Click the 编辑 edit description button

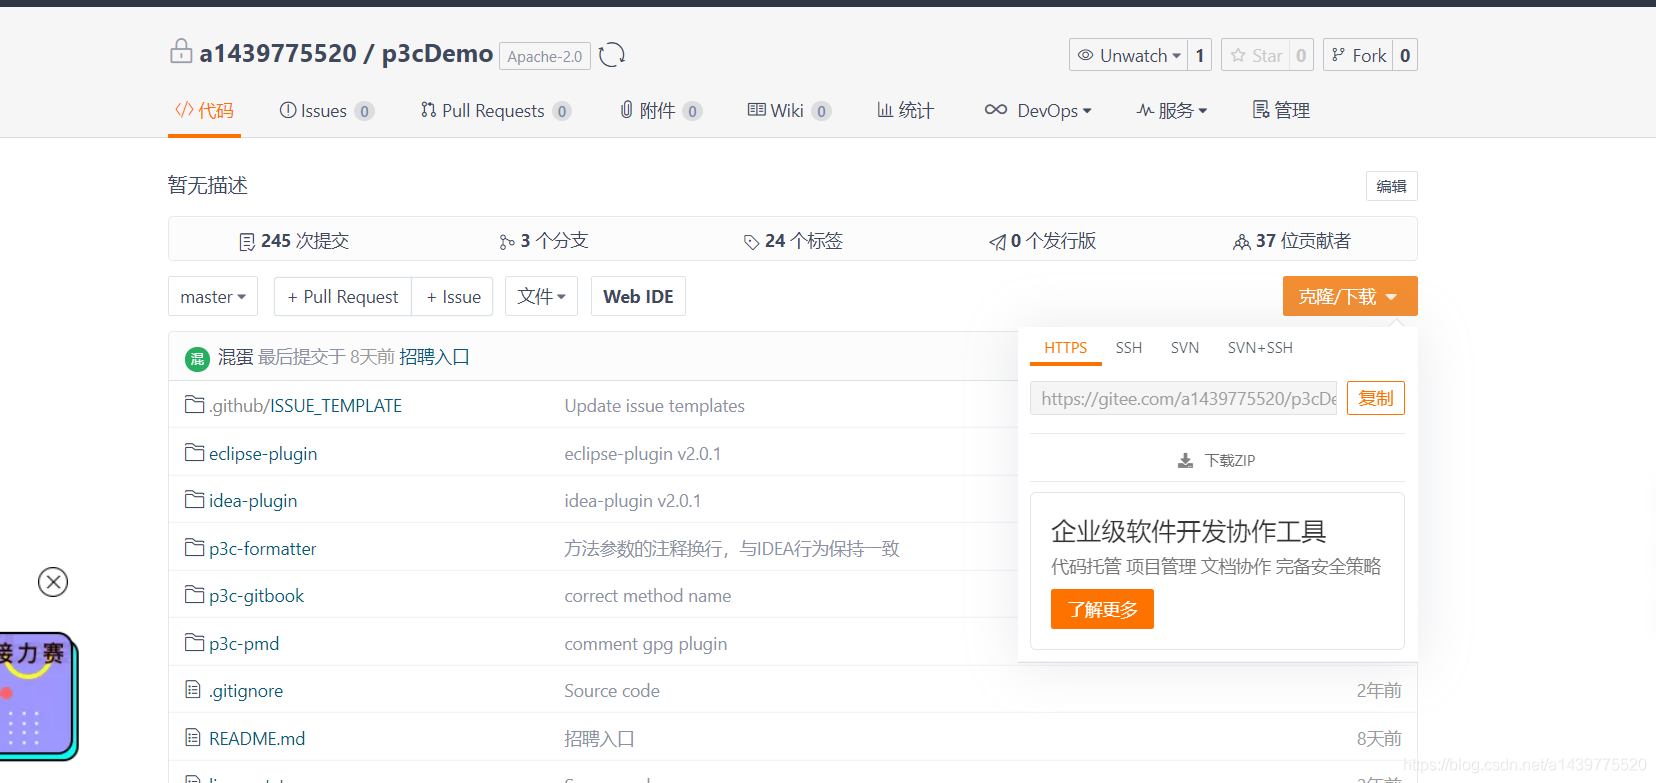coord(1391,186)
